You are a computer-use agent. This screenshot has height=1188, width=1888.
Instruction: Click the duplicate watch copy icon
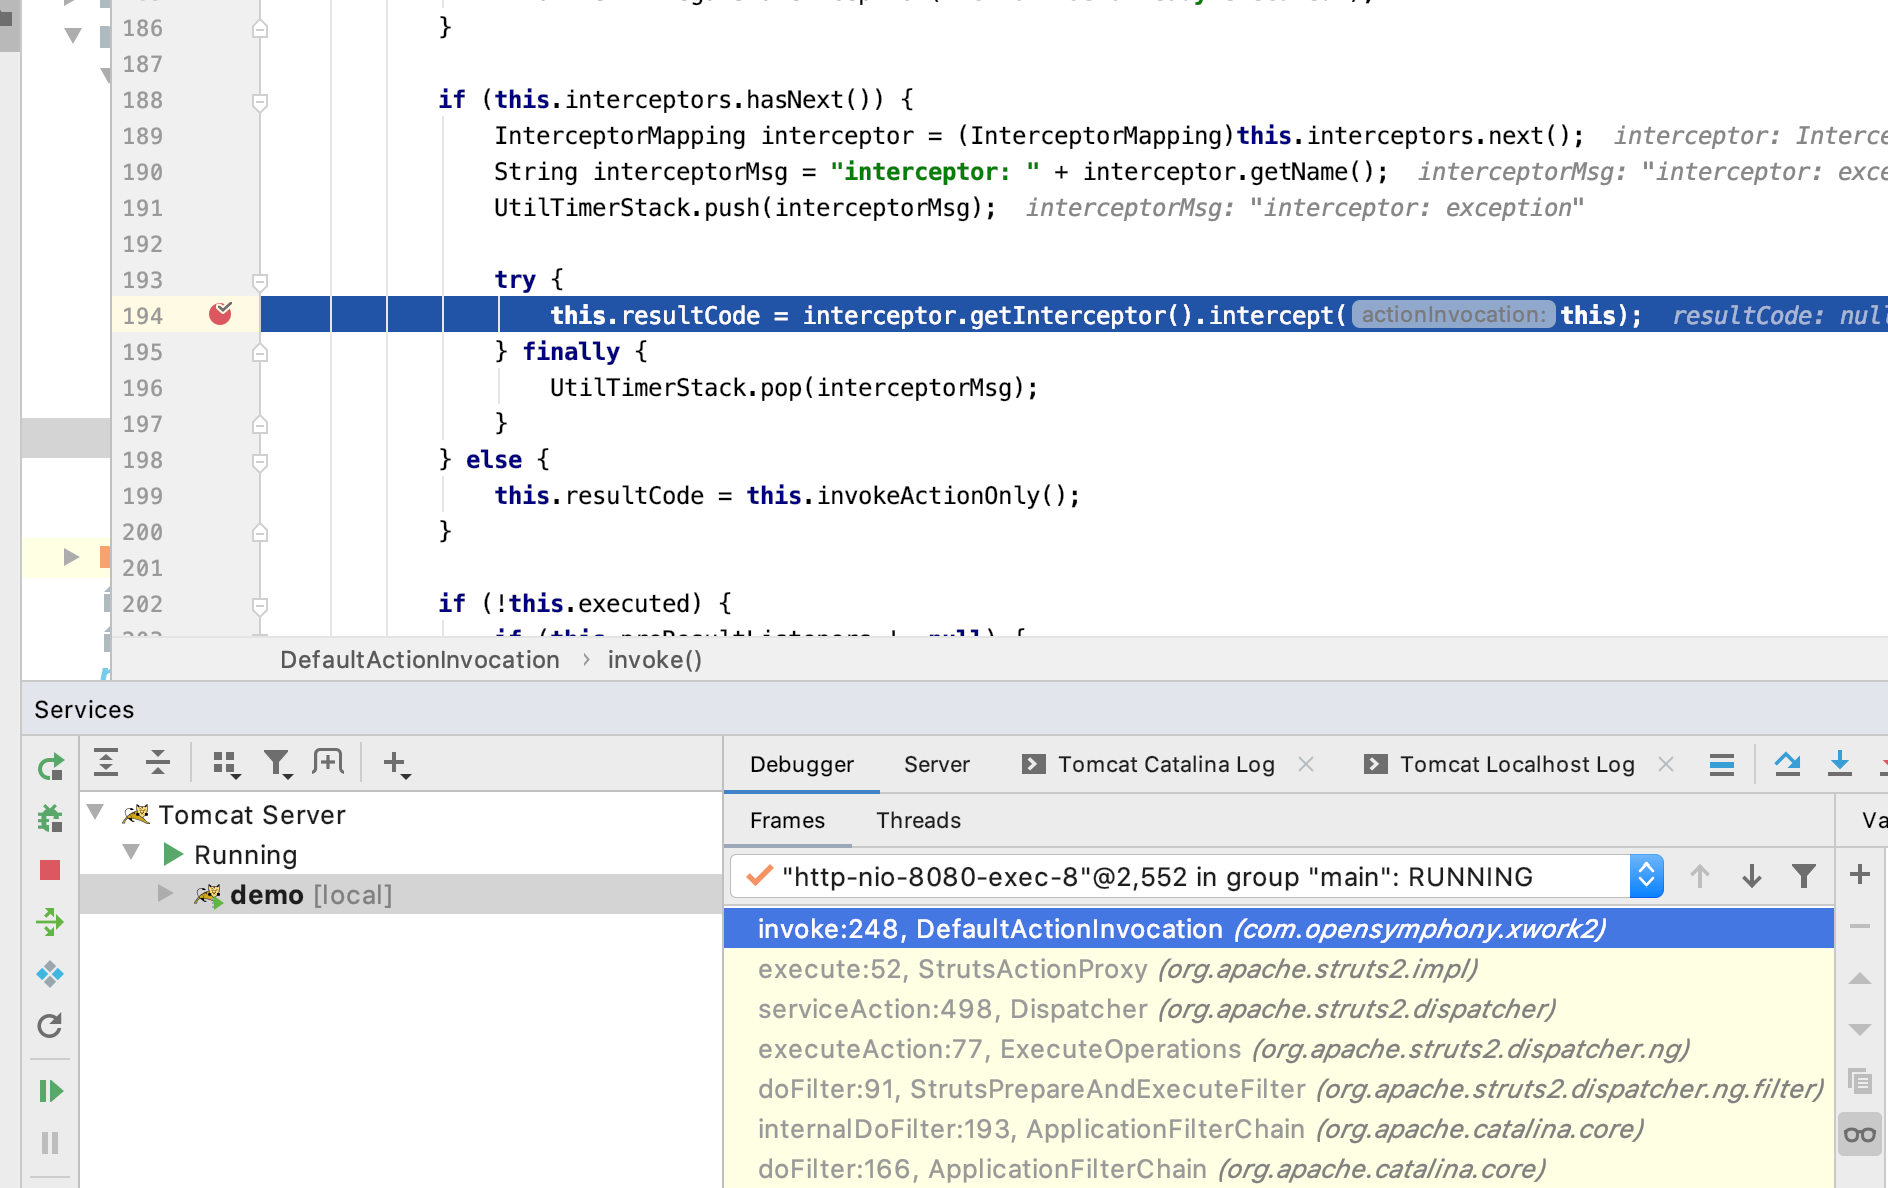1860,1081
